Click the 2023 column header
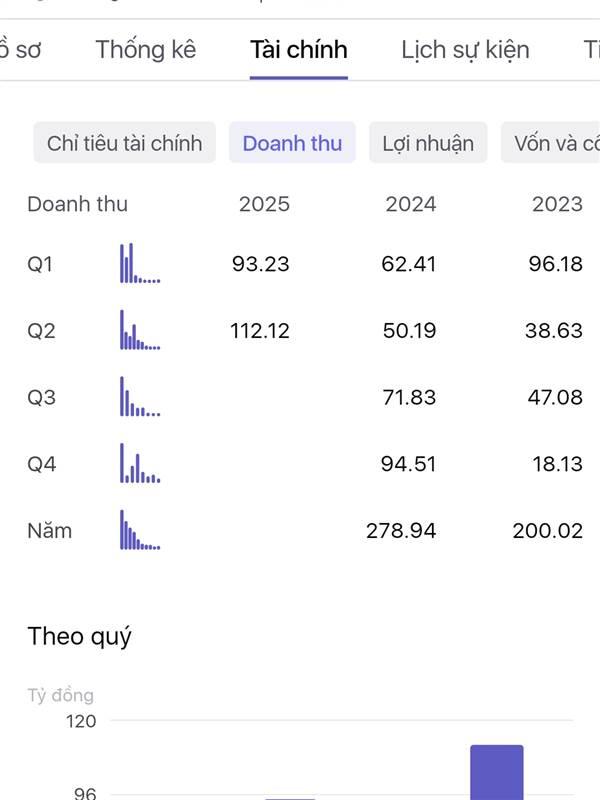Screen dimensions: 600x800 click(557, 204)
